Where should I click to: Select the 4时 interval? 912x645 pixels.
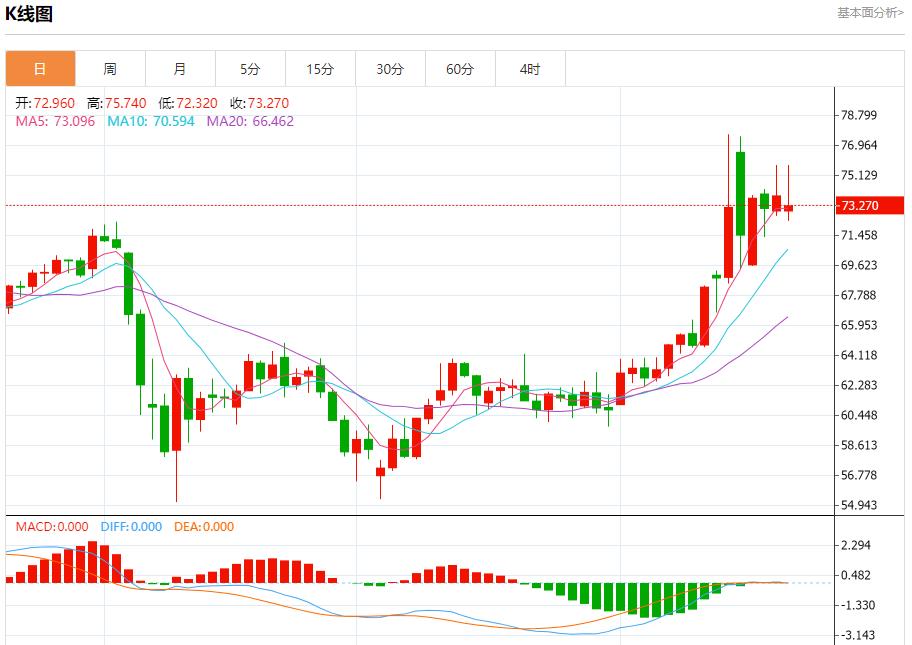[530, 68]
